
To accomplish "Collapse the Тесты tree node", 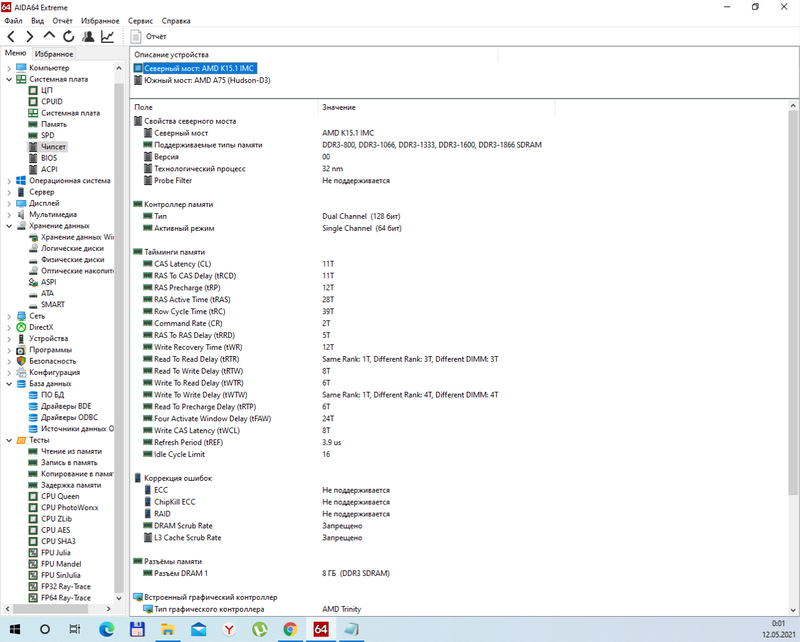I will click(9, 440).
